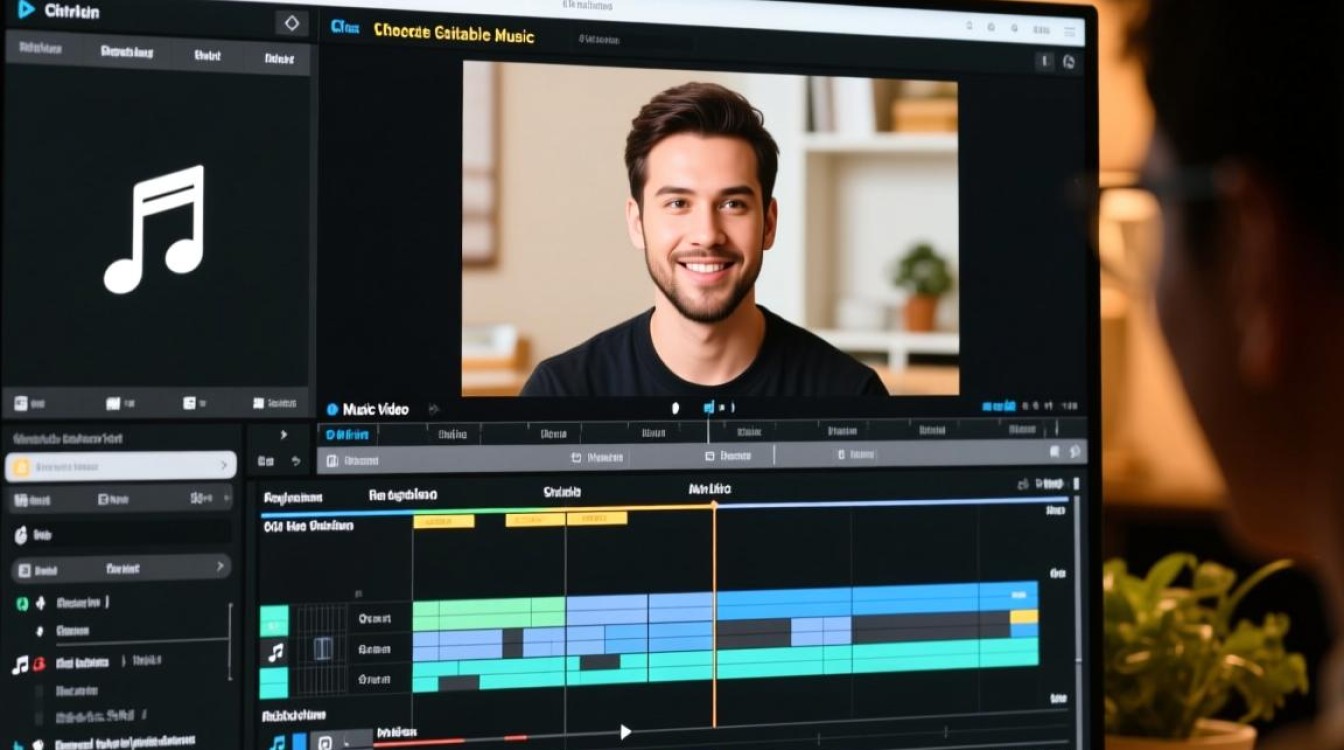Screen dimensions: 1344x750
Task: Toggle the green circle icon in the left track list
Action: pyautogui.click(x=22, y=603)
